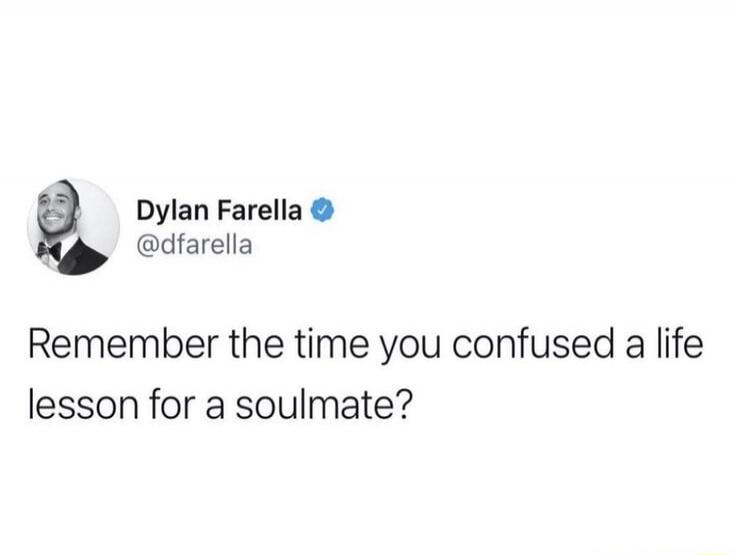
Task: Click the word "you" in the tweet
Action: pyautogui.click(x=411, y=349)
